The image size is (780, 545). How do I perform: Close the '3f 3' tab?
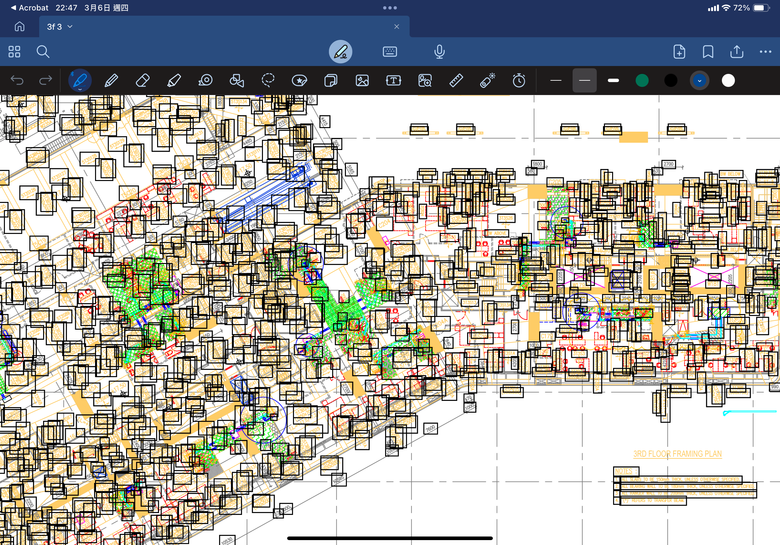click(396, 27)
